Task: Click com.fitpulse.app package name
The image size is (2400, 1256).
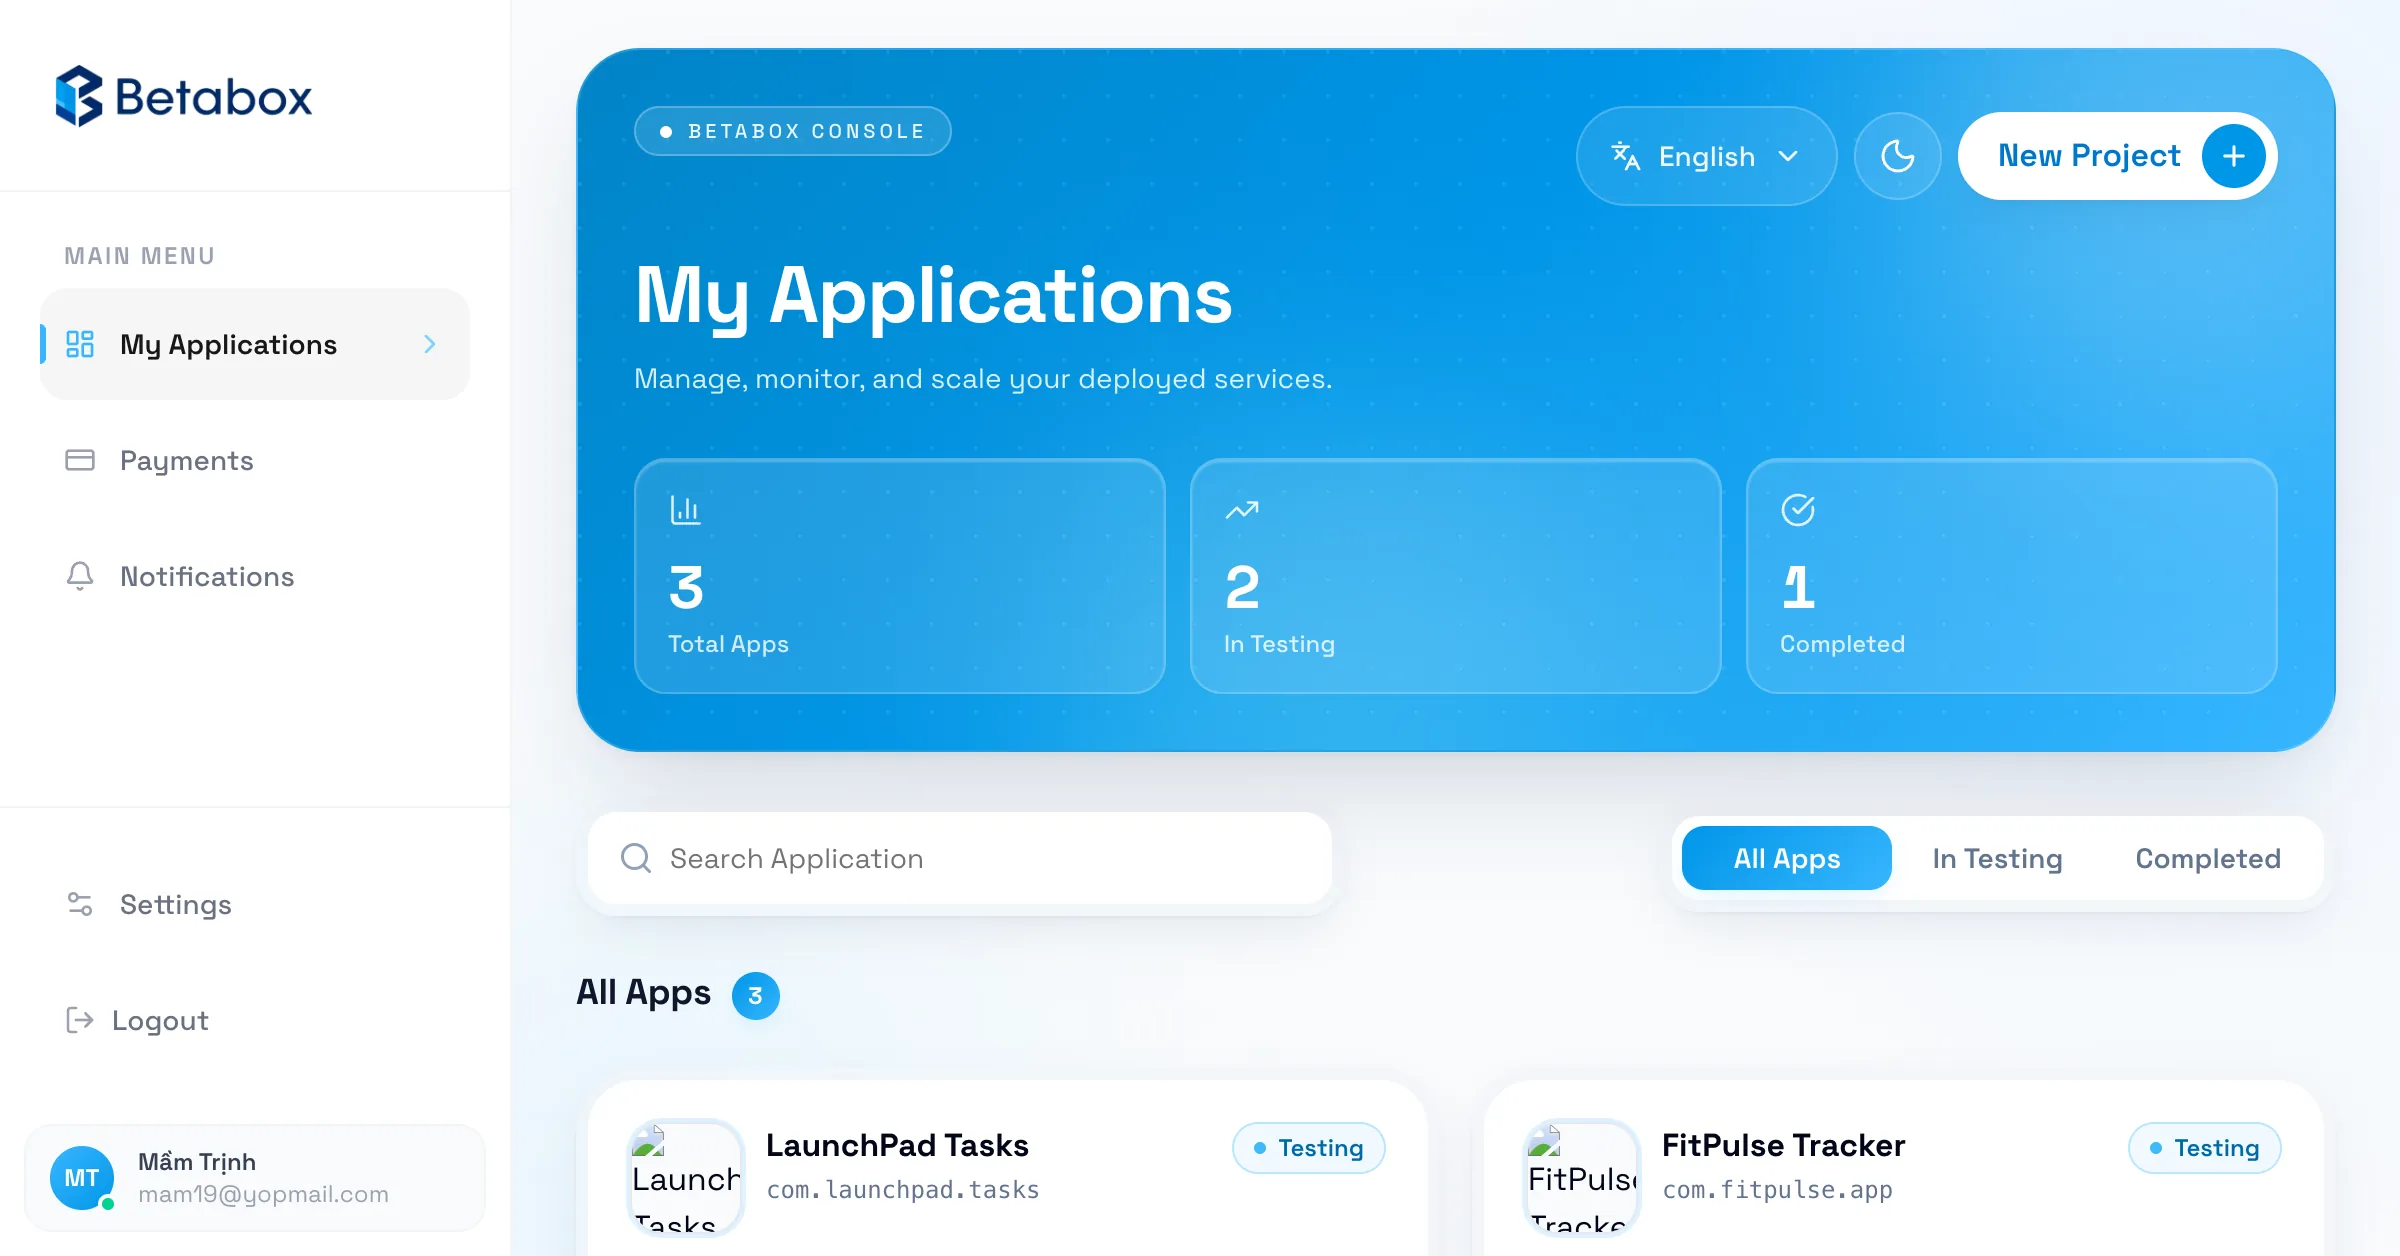Action: [1777, 1190]
